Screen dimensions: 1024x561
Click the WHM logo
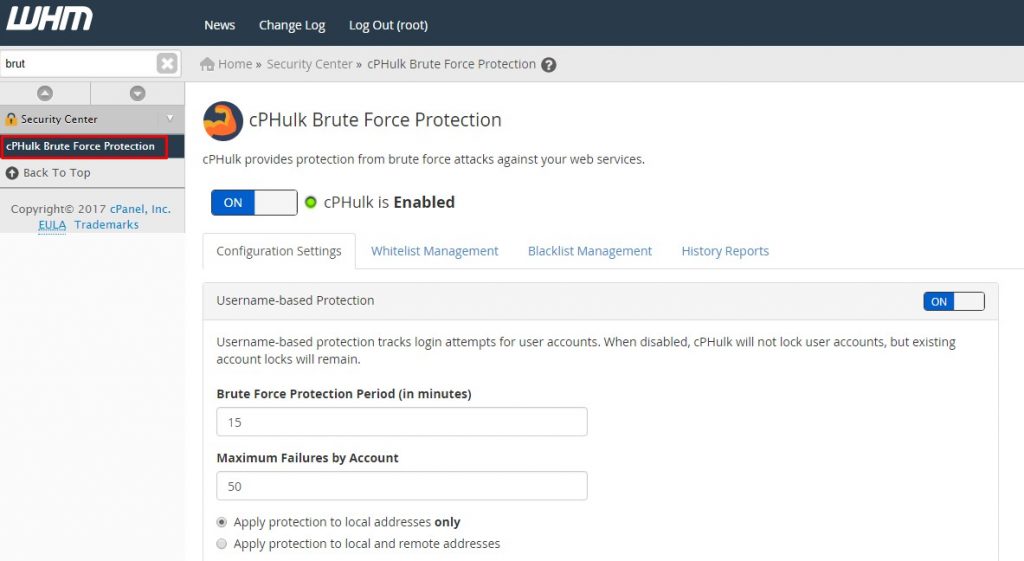[50, 19]
